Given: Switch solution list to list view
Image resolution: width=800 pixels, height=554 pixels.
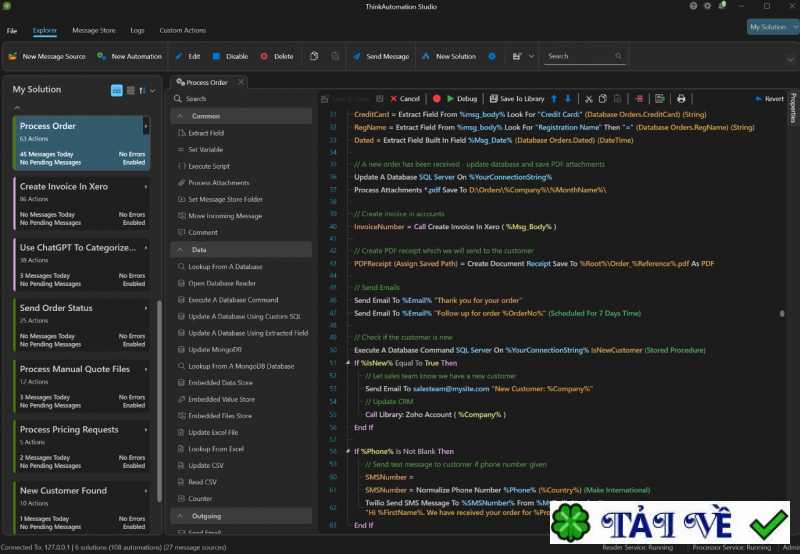Looking at the screenshot, I should coord(130,91).
